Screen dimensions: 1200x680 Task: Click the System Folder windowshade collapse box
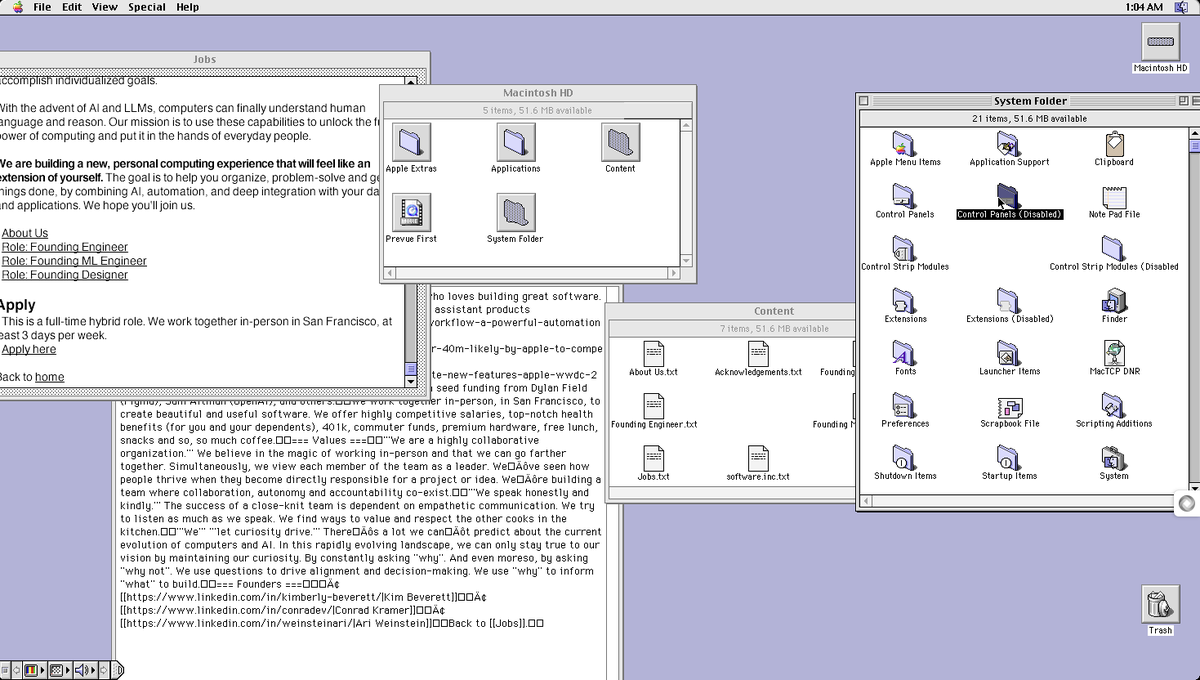coord(1195,101)
